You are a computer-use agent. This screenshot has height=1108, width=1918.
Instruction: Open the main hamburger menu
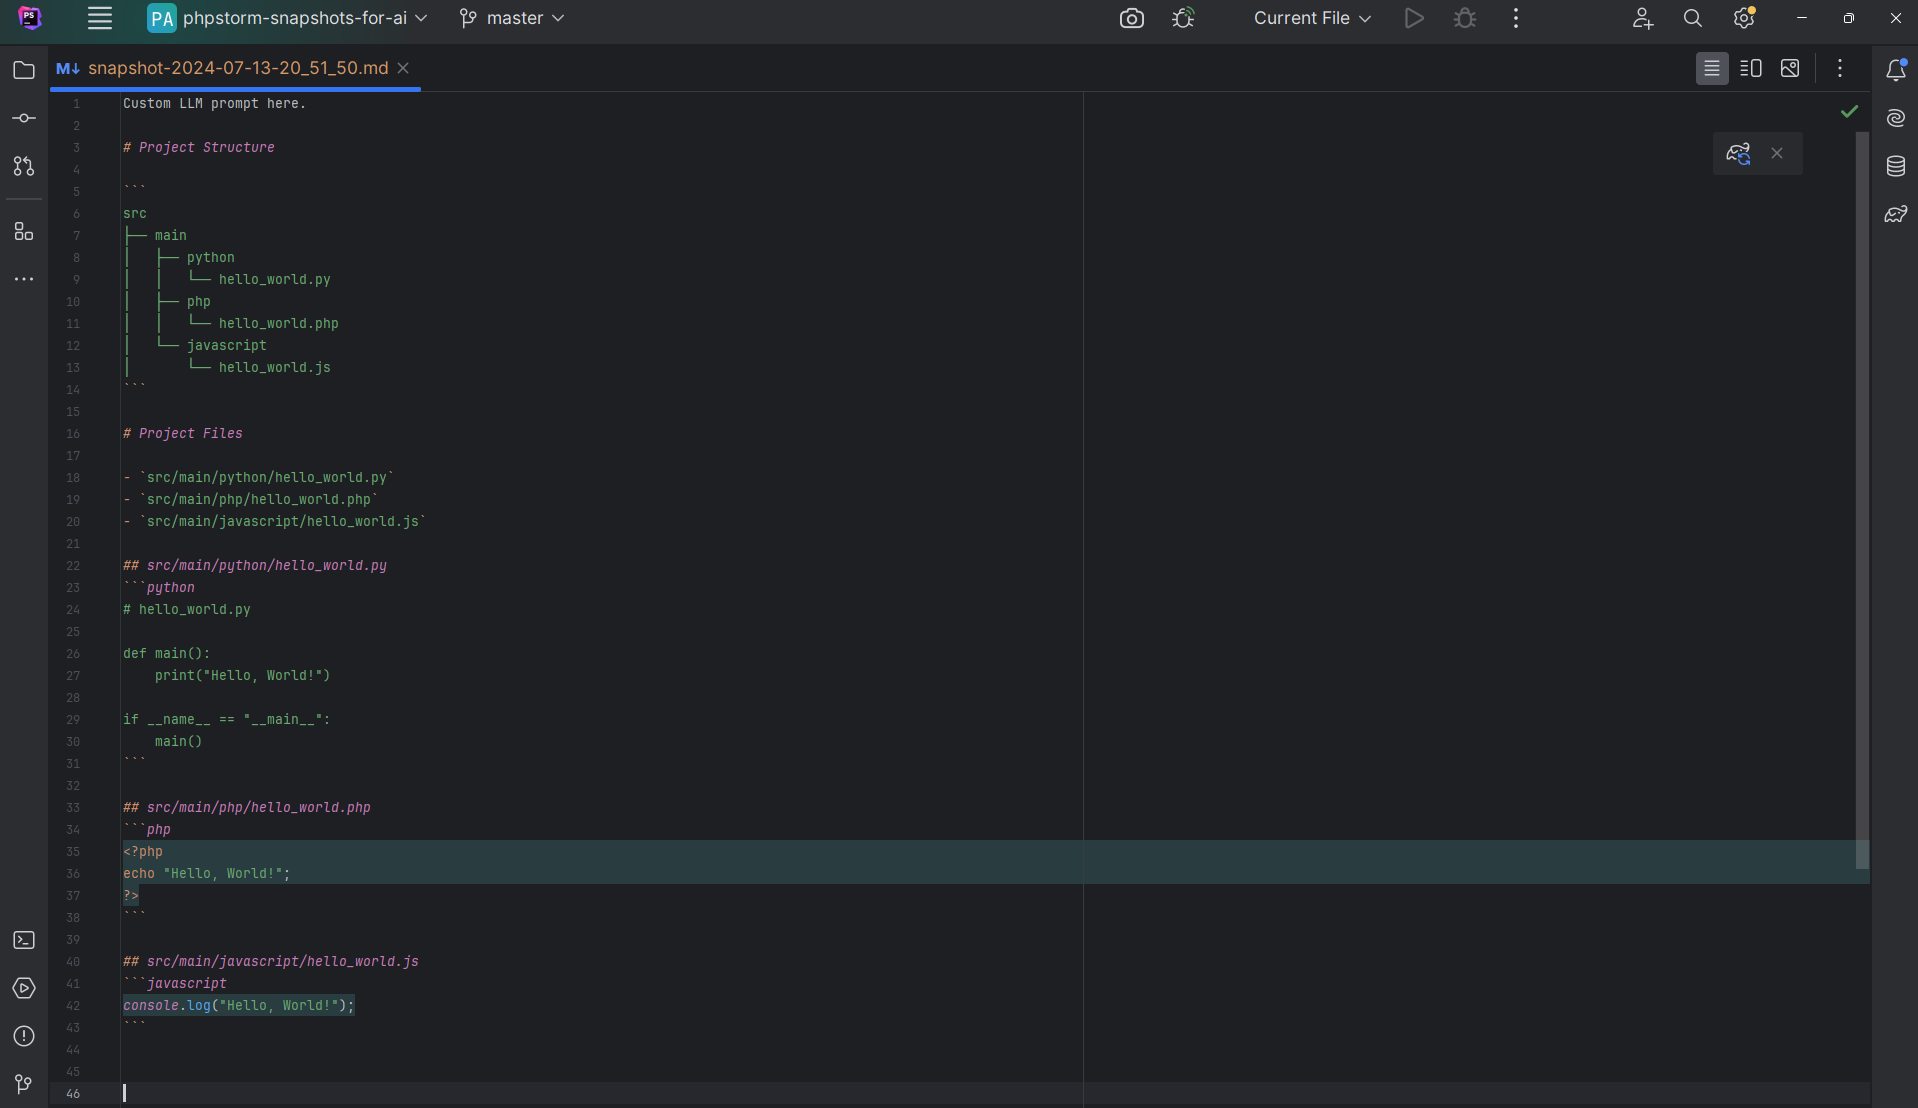click(x=99, y=18)
